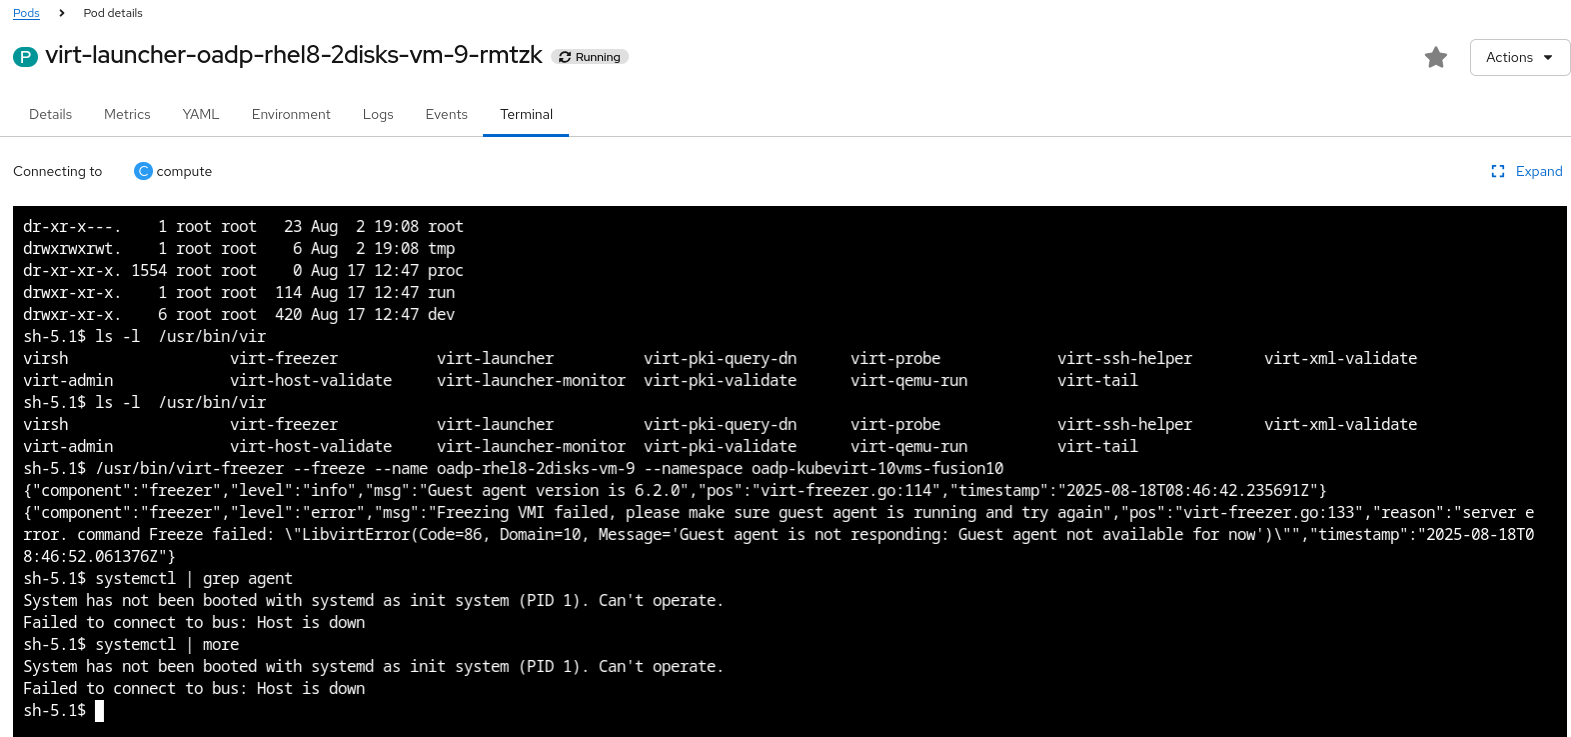Click the teal P pod icon
The height and width of the screenshot is (737, 1571).
[x=25, y=57]
